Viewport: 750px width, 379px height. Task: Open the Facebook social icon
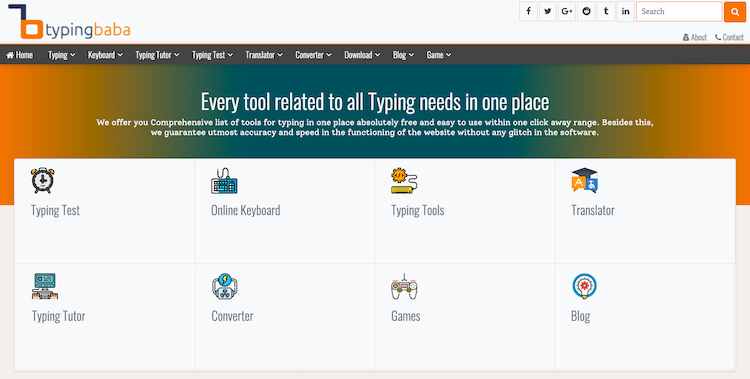pos(528,11)
